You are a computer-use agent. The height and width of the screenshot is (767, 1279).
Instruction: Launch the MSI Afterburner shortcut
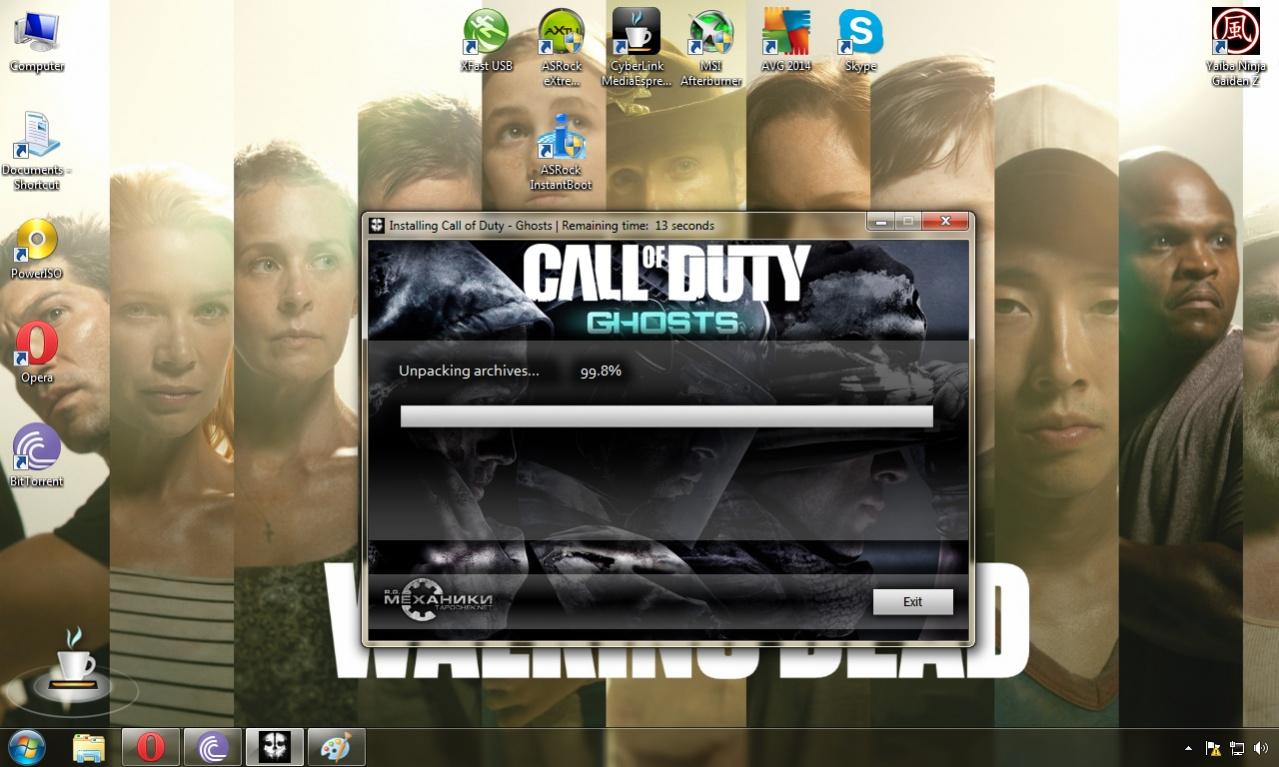coord(711,47)
